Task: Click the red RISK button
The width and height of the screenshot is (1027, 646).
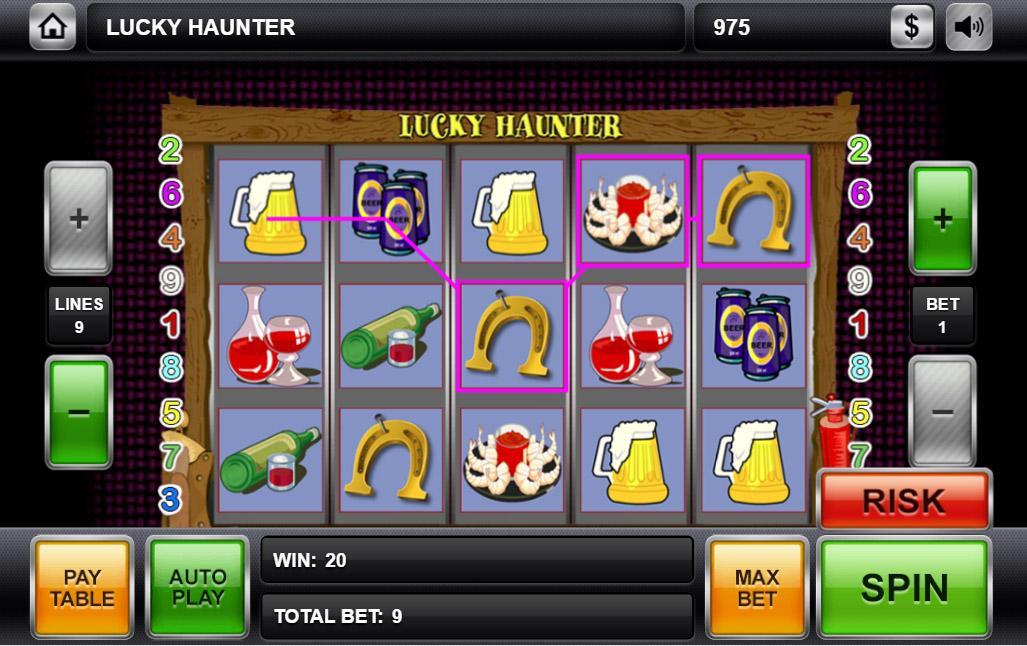Action: click(904, 501)
